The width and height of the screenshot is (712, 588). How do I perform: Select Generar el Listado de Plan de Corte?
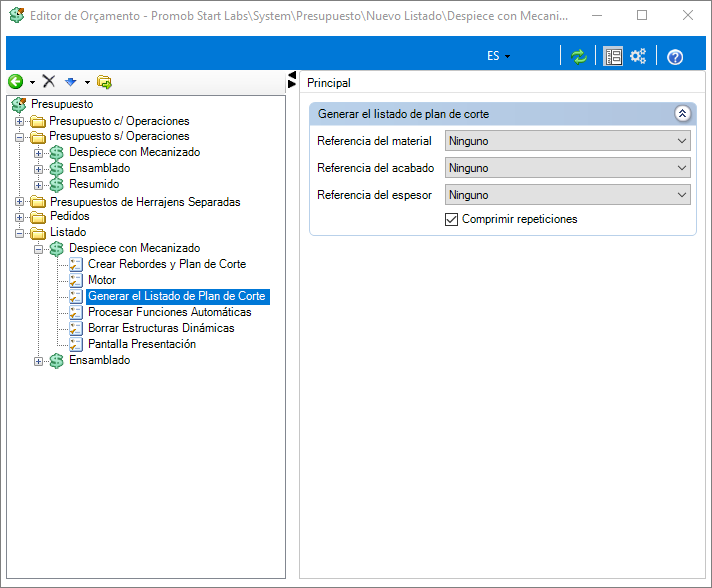177,296
